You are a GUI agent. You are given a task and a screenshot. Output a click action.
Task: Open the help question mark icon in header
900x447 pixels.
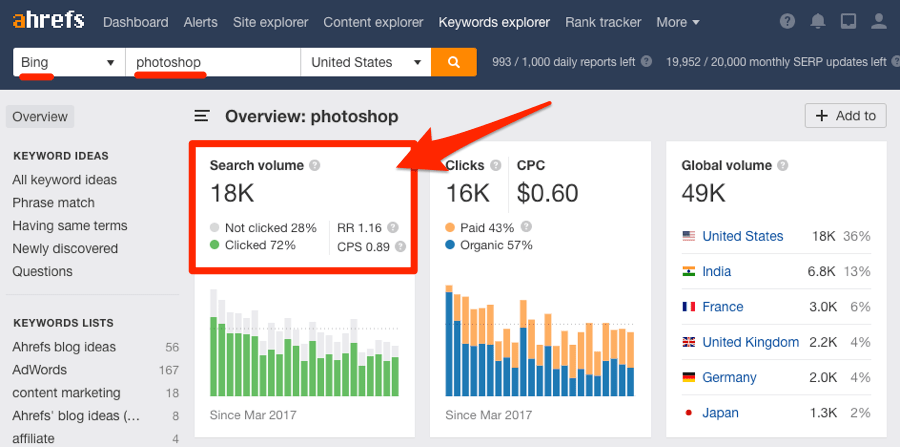[788, 22]
